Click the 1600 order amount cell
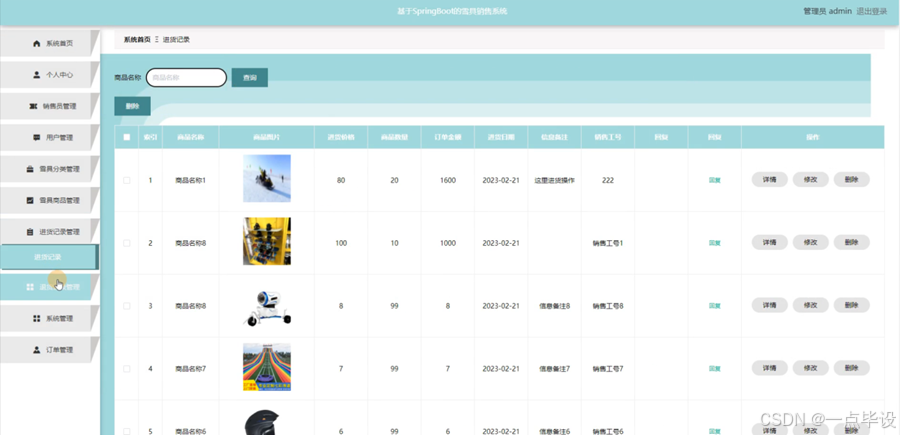 (448, 180)
